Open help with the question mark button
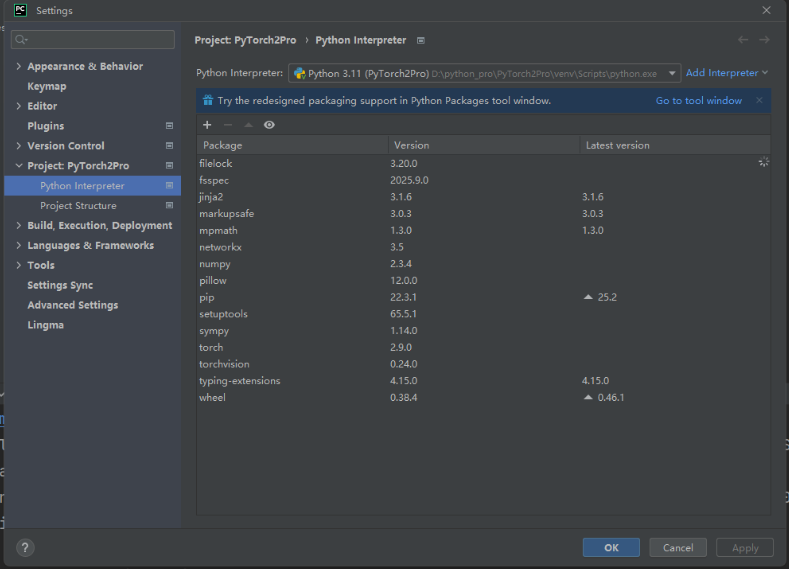This screenshot has height=569, width=789. point(25,547)
